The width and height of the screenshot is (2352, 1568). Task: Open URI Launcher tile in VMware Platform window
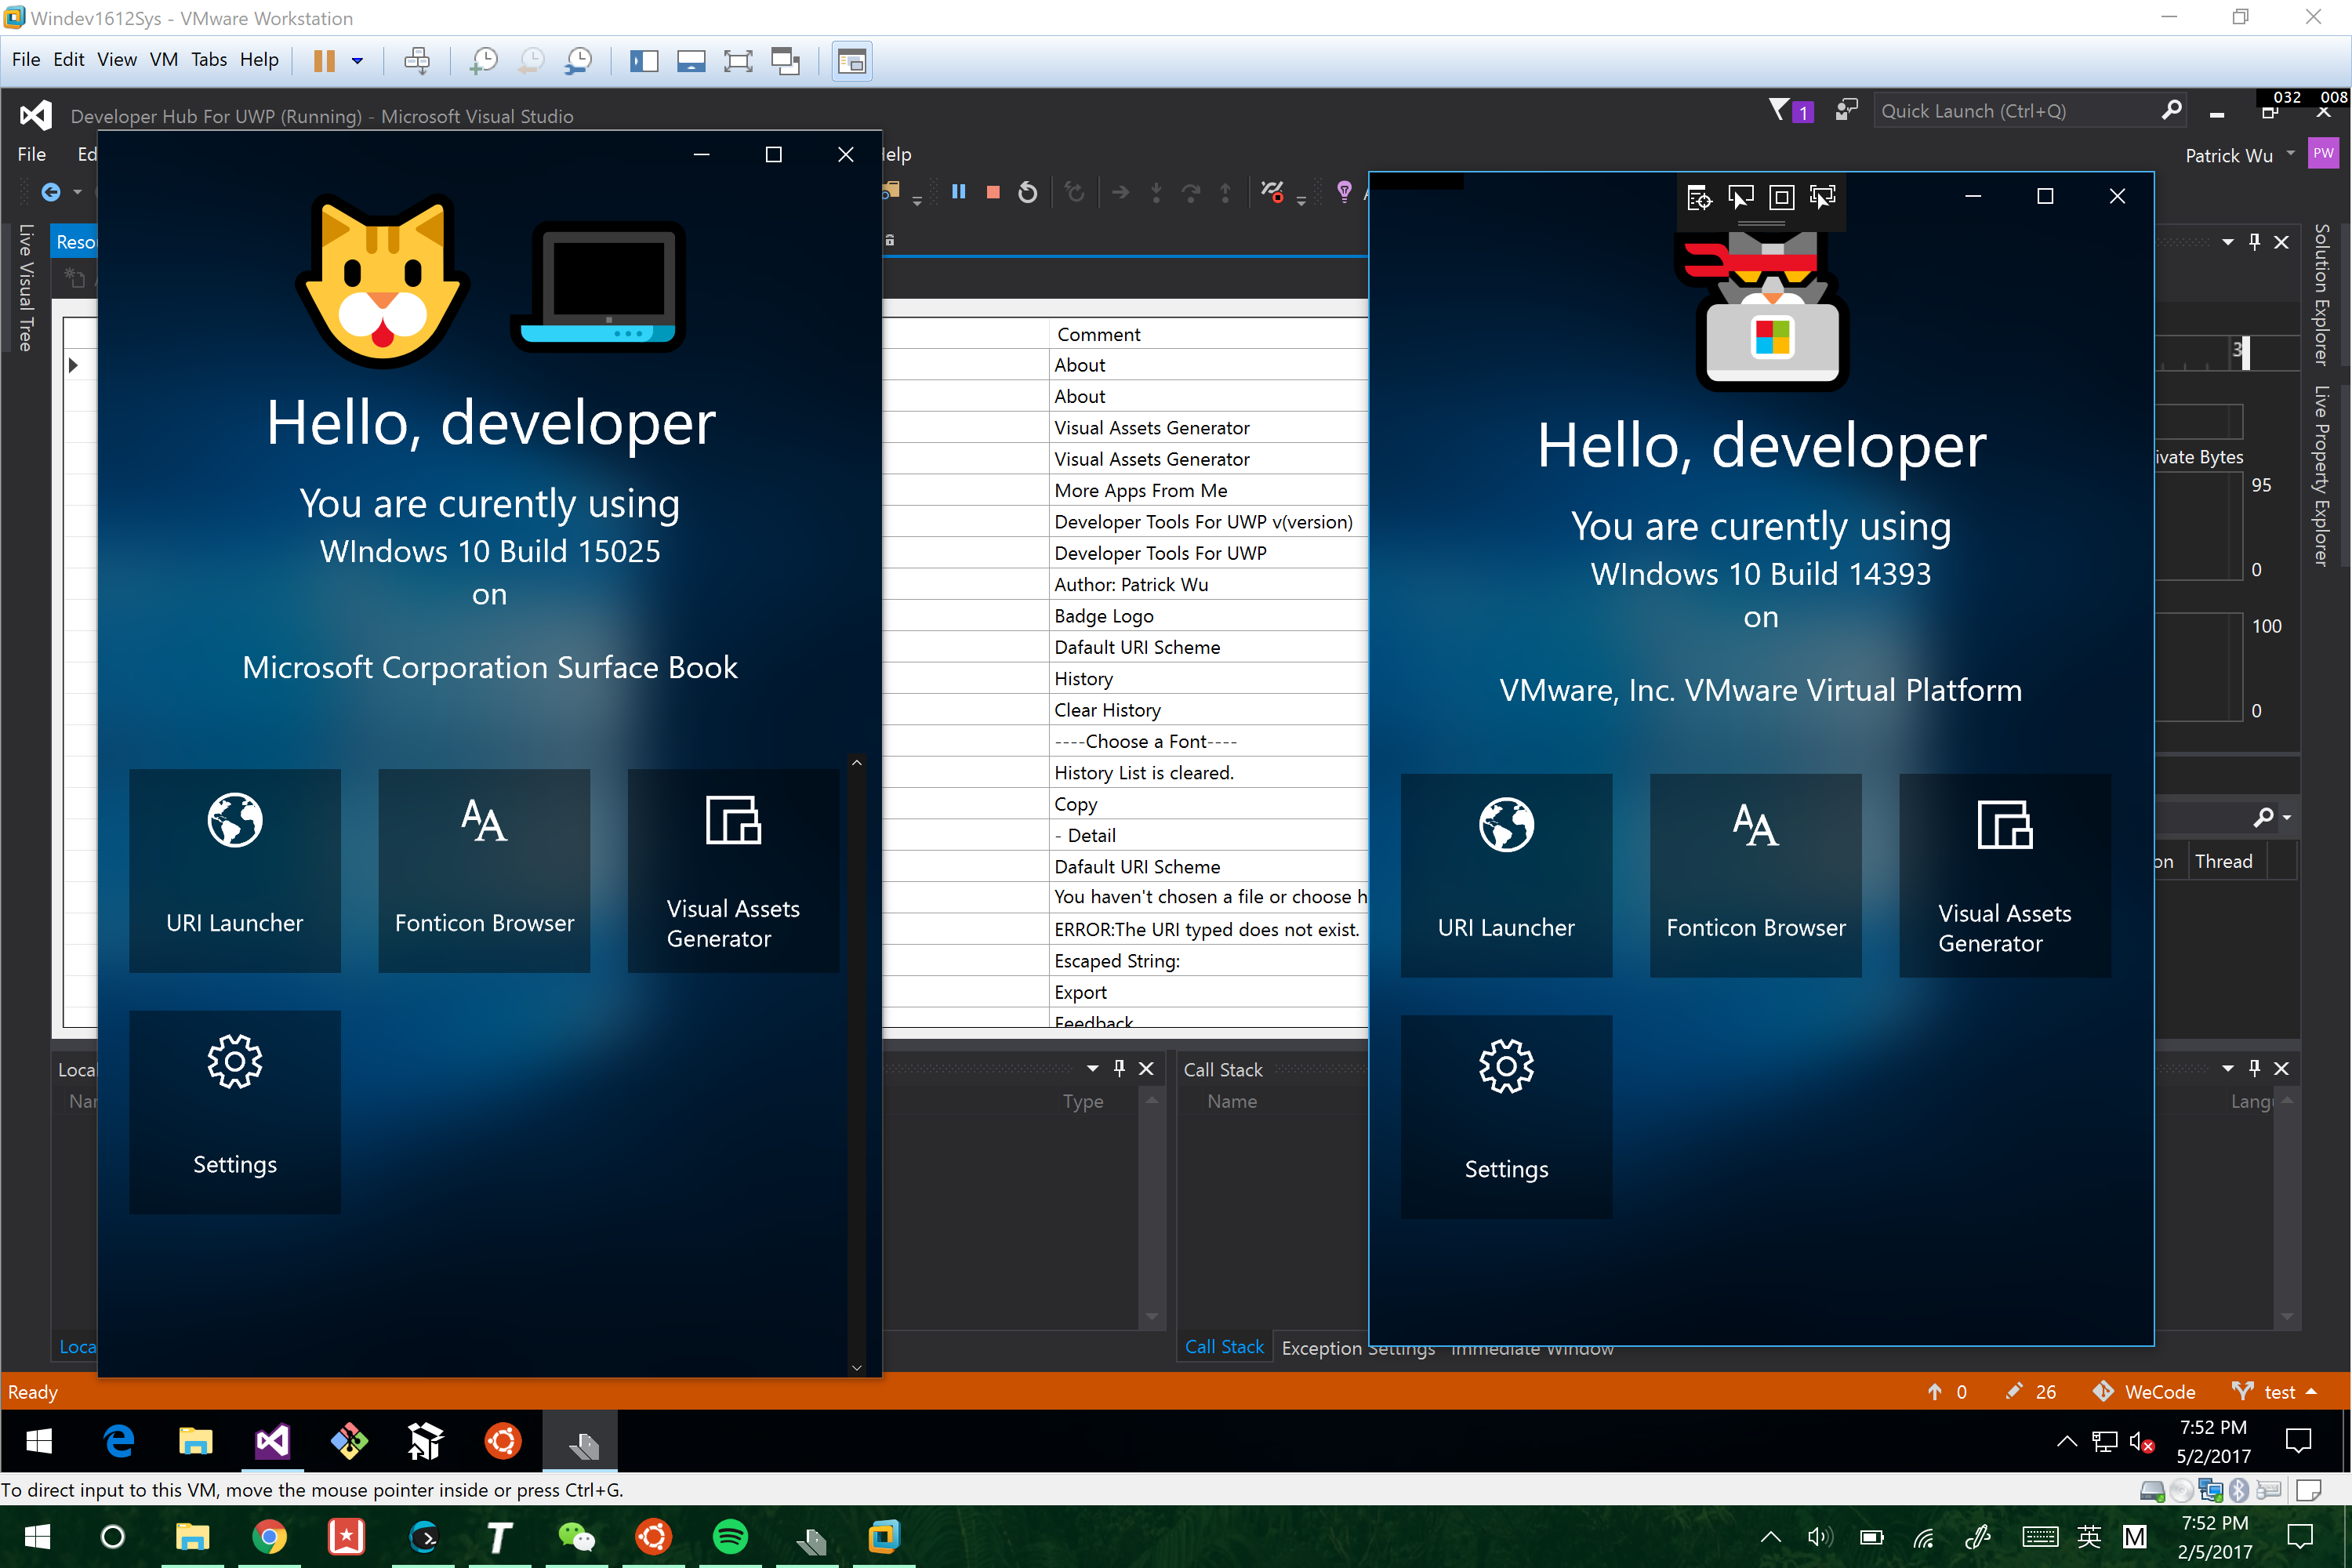point(1506,875)
